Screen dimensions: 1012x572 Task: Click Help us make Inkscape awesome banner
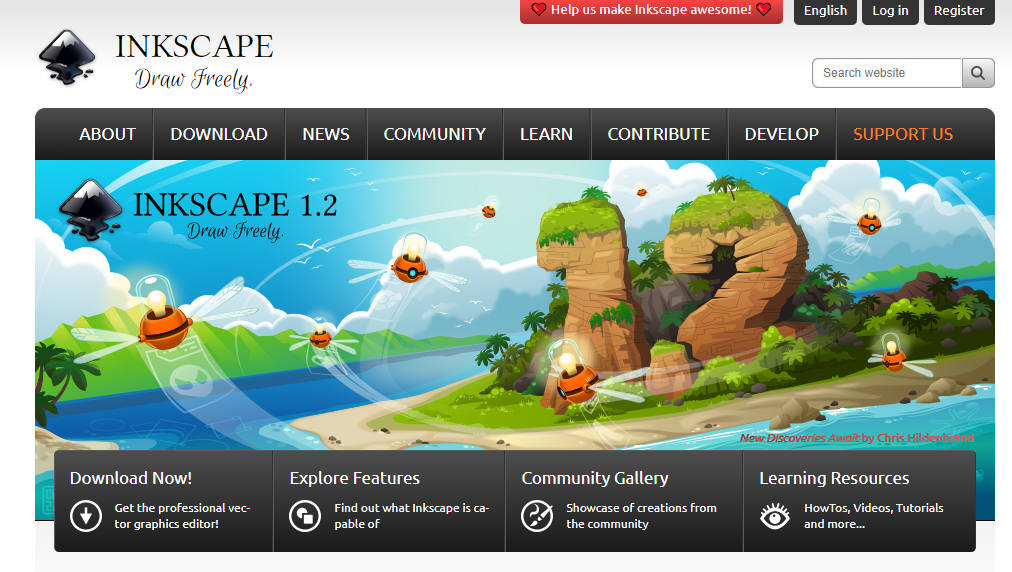tap(651, 10)
